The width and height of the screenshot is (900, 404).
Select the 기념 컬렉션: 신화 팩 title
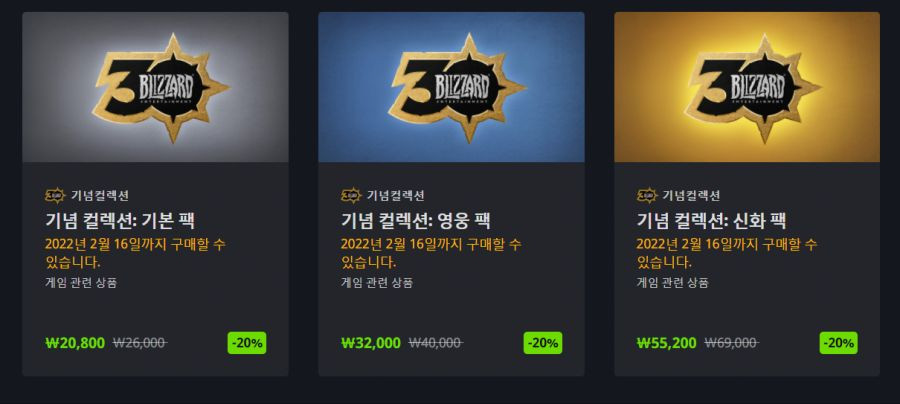[711, 221]
